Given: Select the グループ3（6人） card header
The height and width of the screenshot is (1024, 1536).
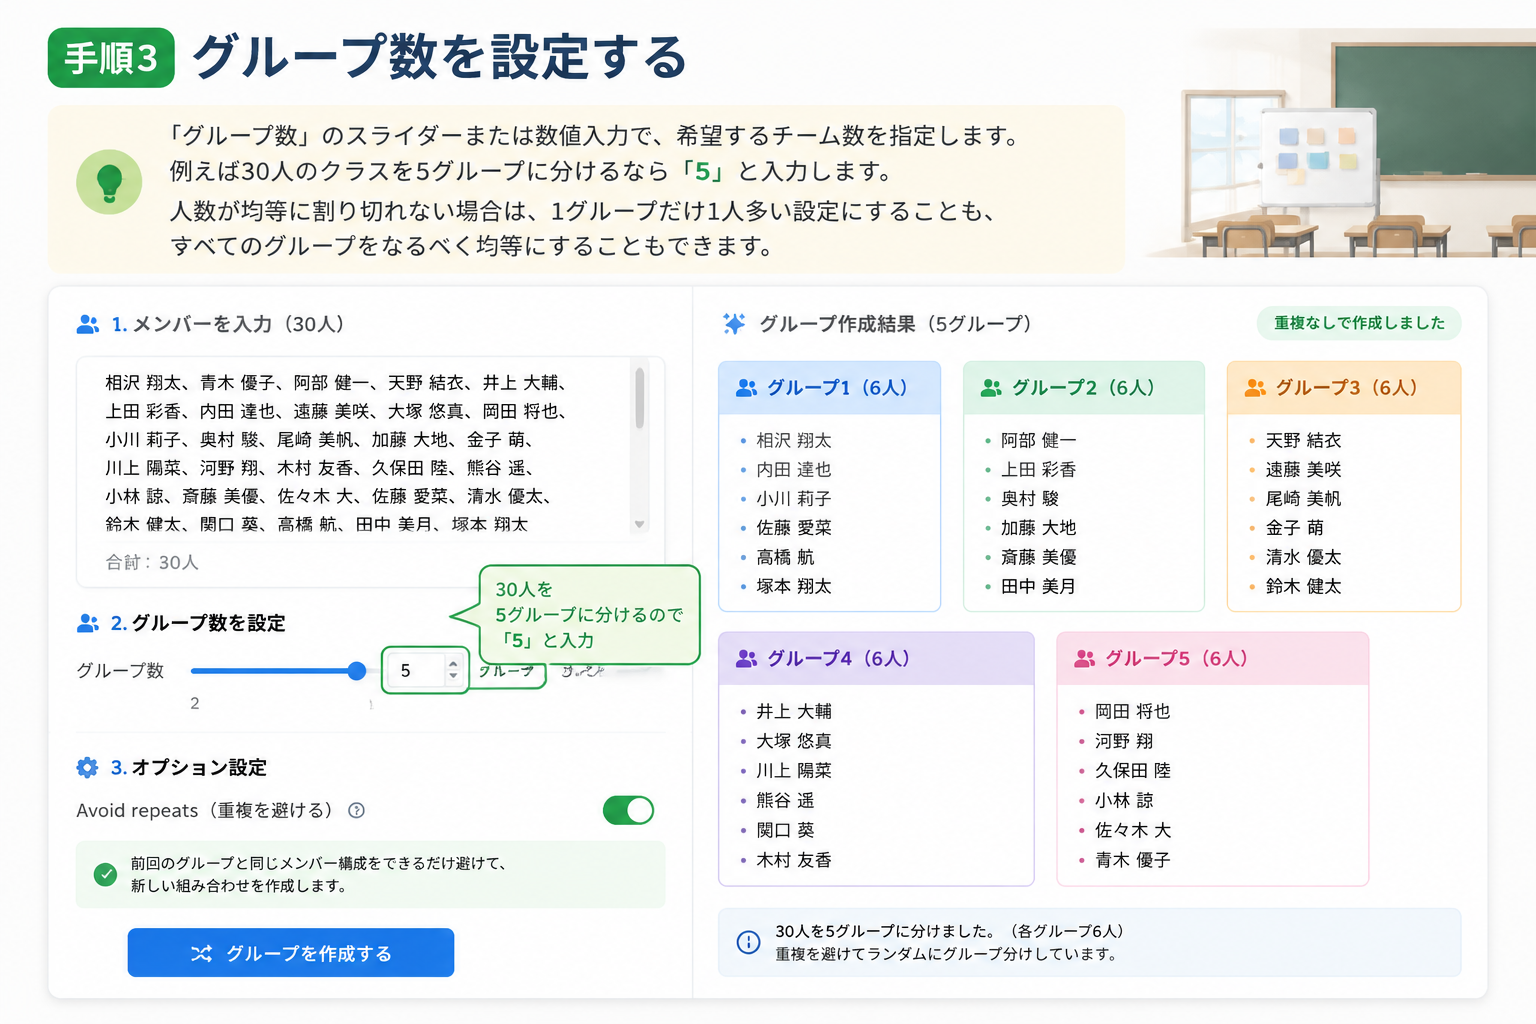Looking at the screenshot, I should 1344,388.
